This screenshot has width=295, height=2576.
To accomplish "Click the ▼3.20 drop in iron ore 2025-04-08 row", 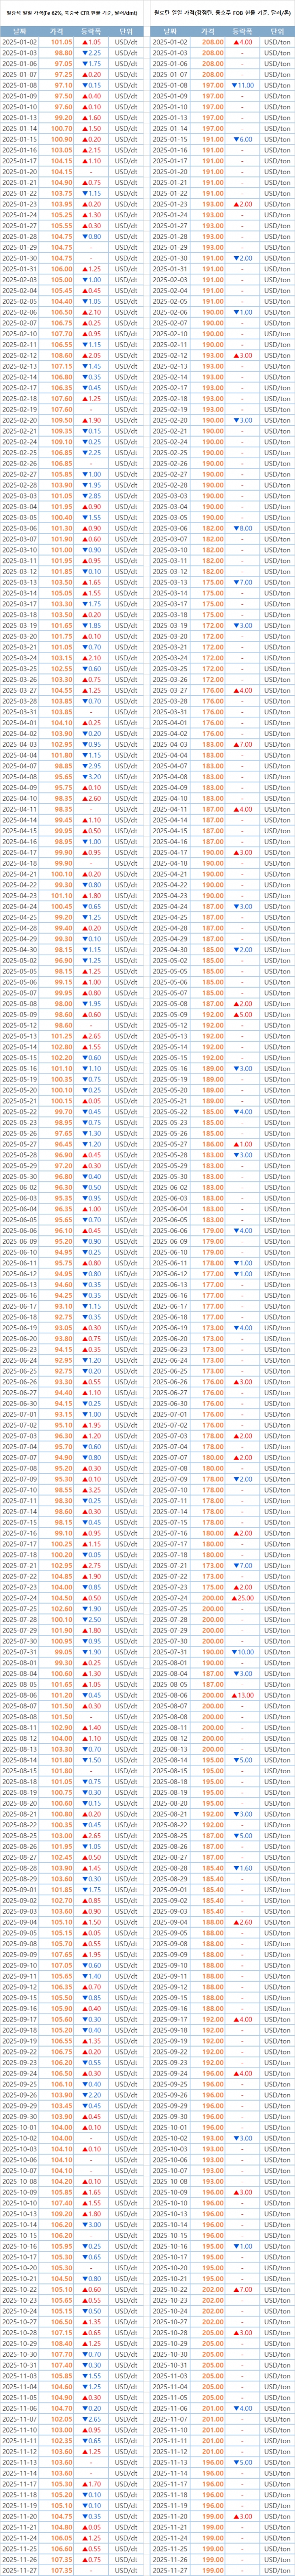I will (x=91, y=776).
